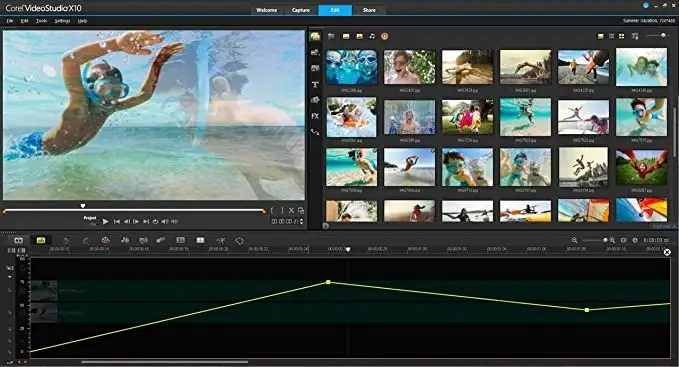679x367 pixels.
Task: Set the Mark-out bracket in preview
Action: coord(281,210)
